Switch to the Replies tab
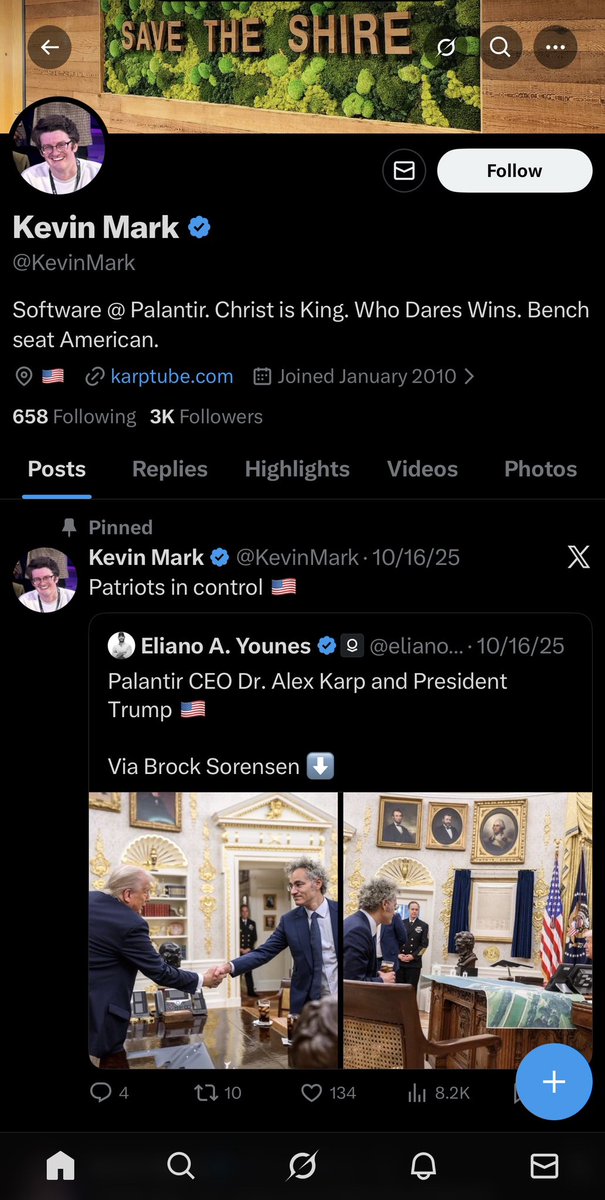The image size is (605, 1200). point(170,469)
